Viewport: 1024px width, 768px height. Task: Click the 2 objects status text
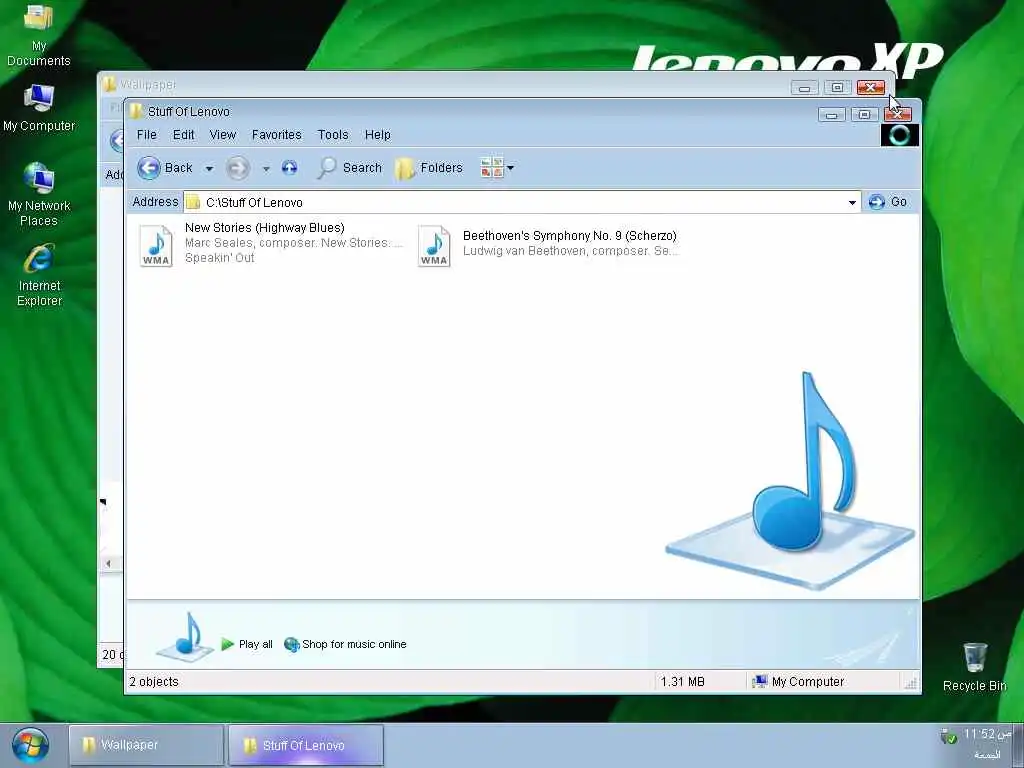(x=154, y=682)
